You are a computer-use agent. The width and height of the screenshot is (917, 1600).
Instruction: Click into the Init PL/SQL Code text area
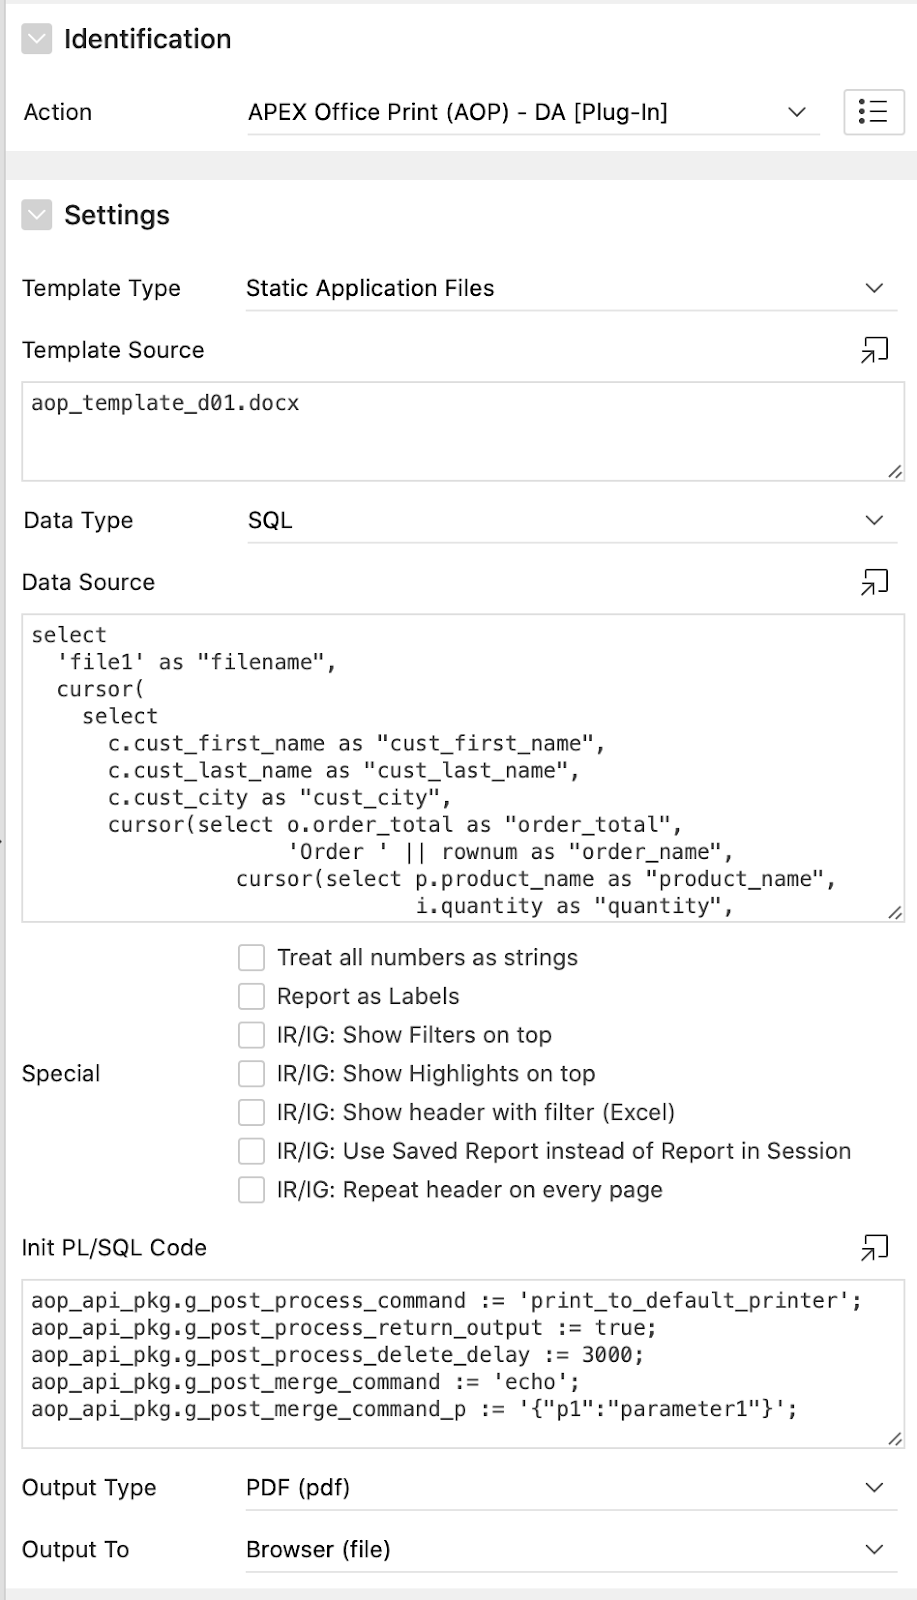pos(463,1363)
